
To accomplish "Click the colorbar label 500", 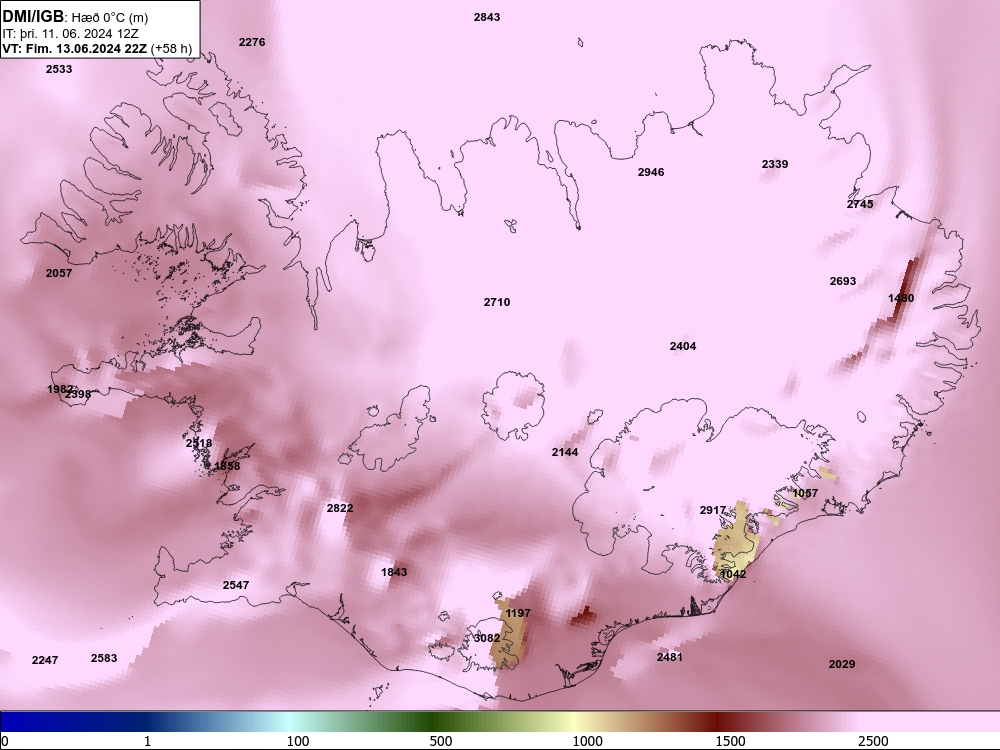I will pos(441,741).
